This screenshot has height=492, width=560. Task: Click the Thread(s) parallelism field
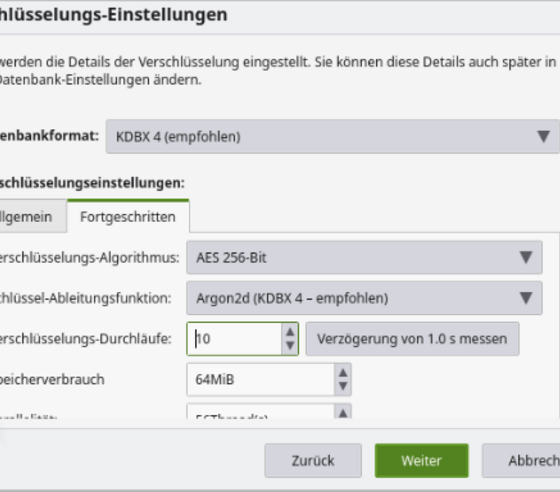(261, 411)
